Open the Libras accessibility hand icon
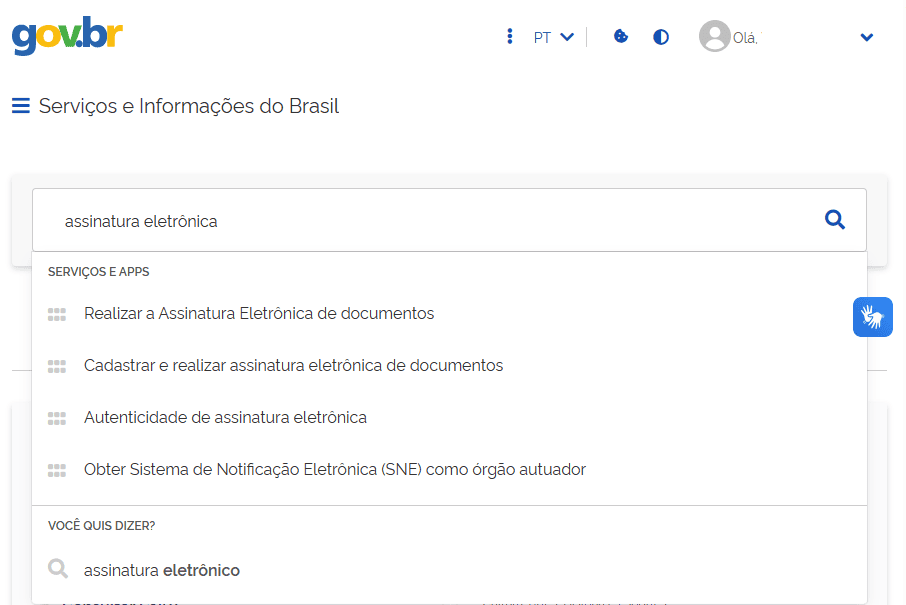The width and height of the screenshot is (906, 605). click(x=872, y=316)
